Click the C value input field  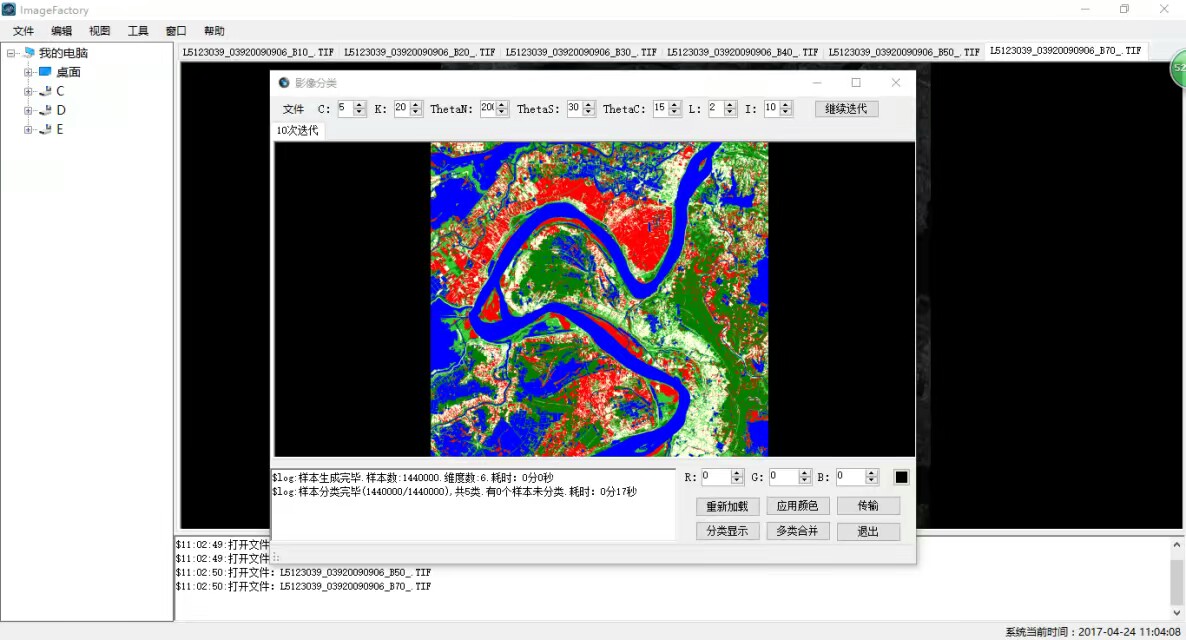(345, 108)
